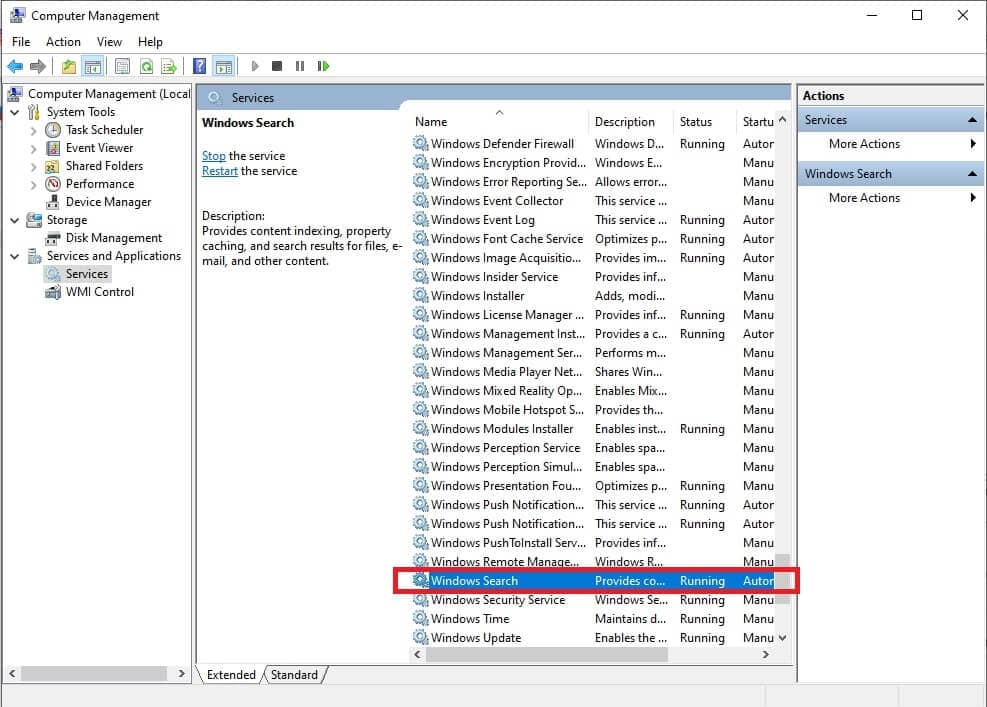The image size is (987, 707).
Task: Open Properties from the toolbar
Action: pyautogui.click(x=122, y=66)
